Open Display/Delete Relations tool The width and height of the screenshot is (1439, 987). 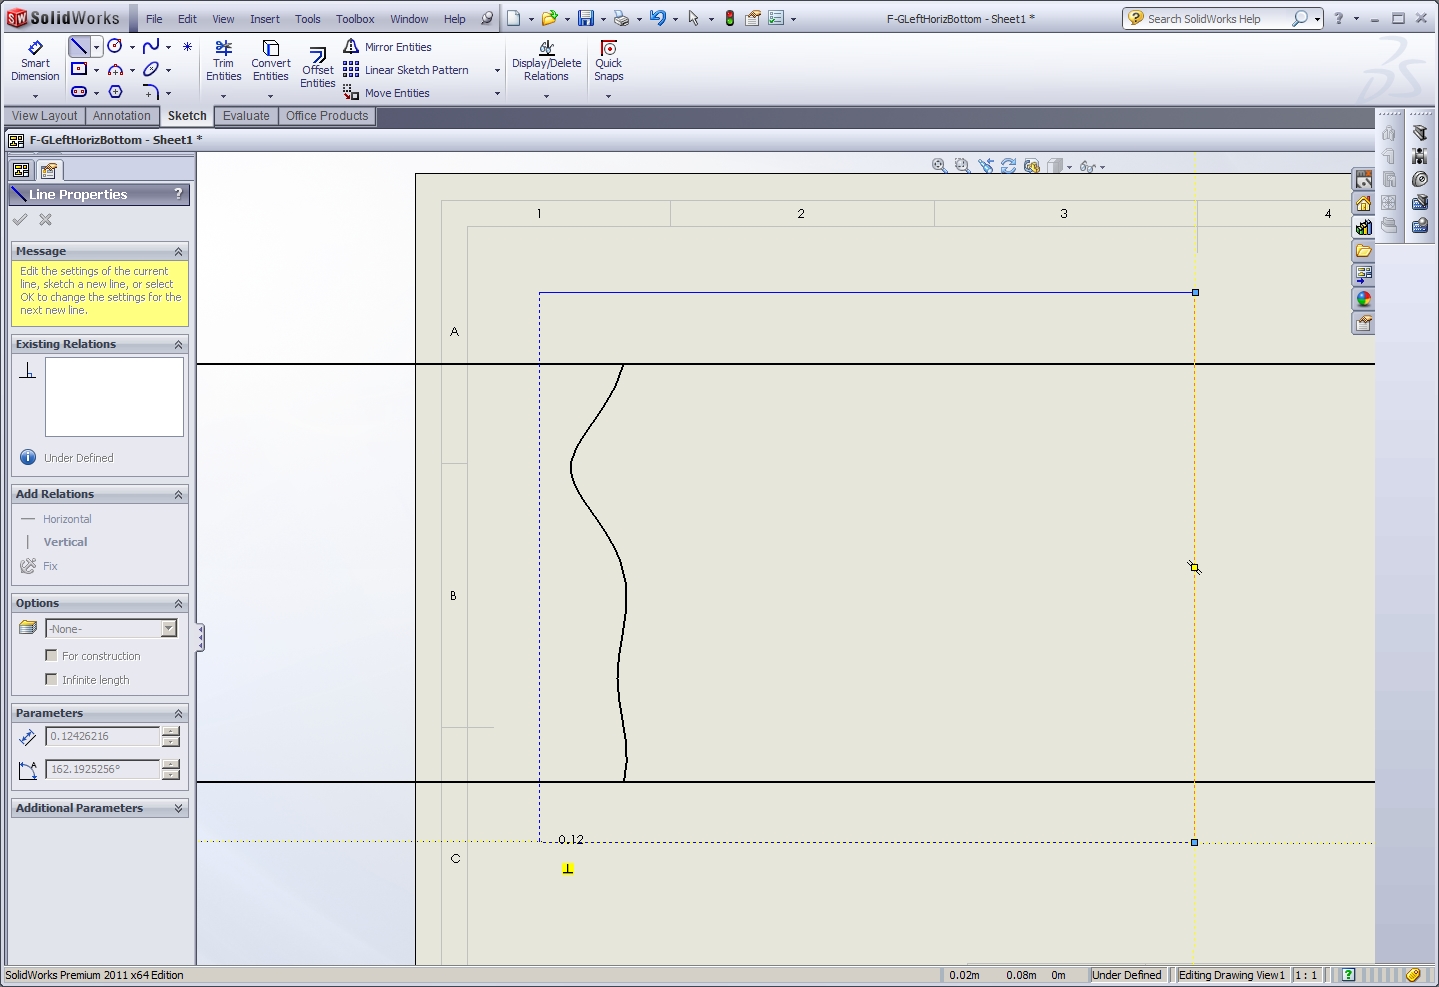(546, 61)
